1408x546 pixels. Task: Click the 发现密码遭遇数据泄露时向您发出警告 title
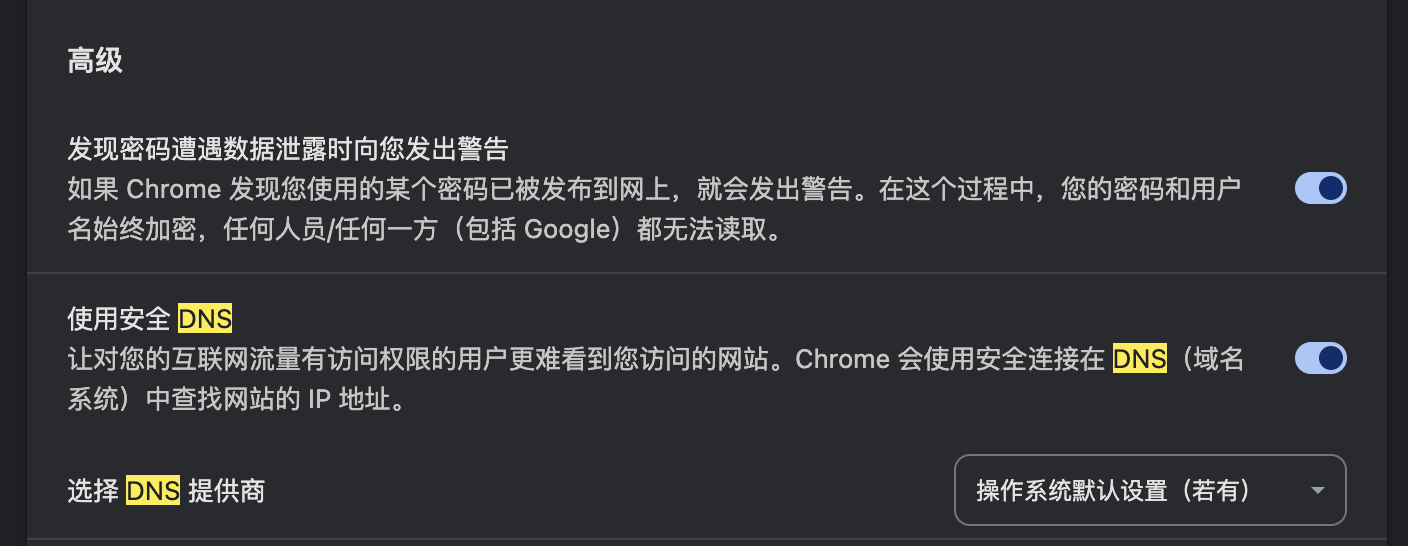(x=288, y=150)
